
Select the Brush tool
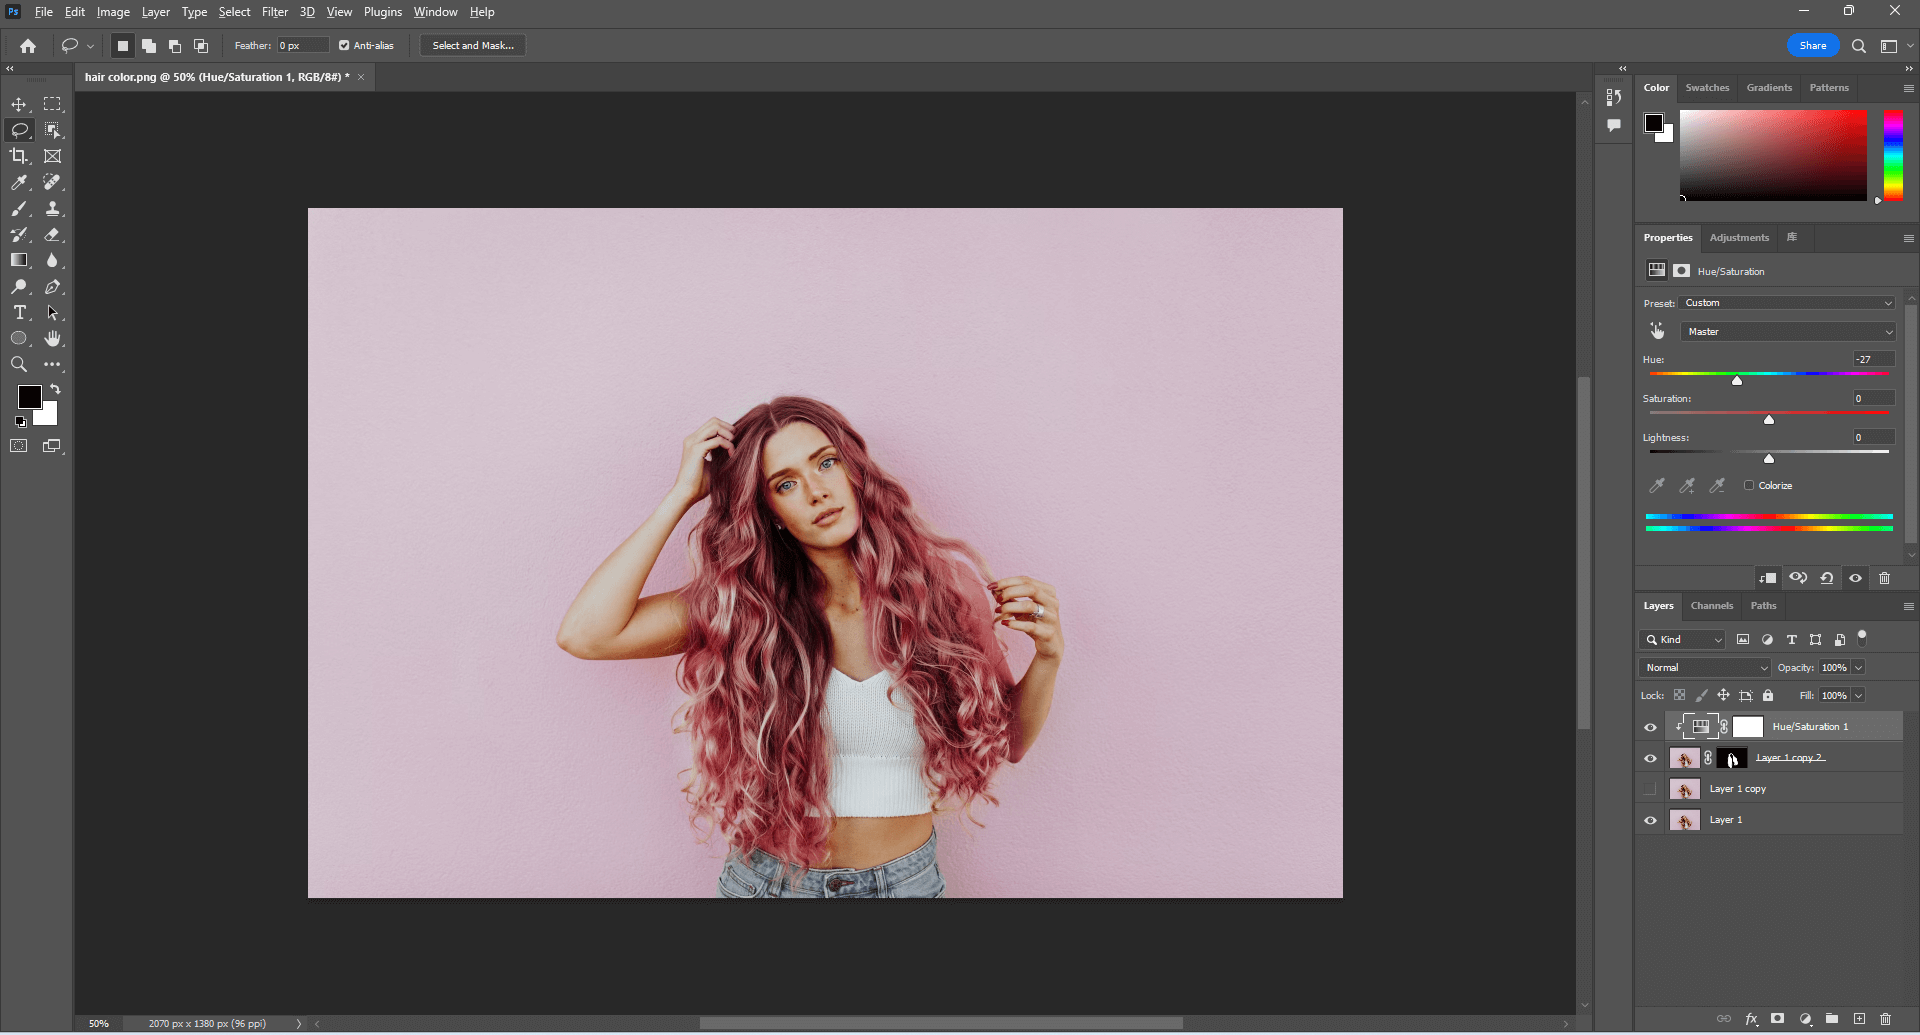(x=19, y=209)
